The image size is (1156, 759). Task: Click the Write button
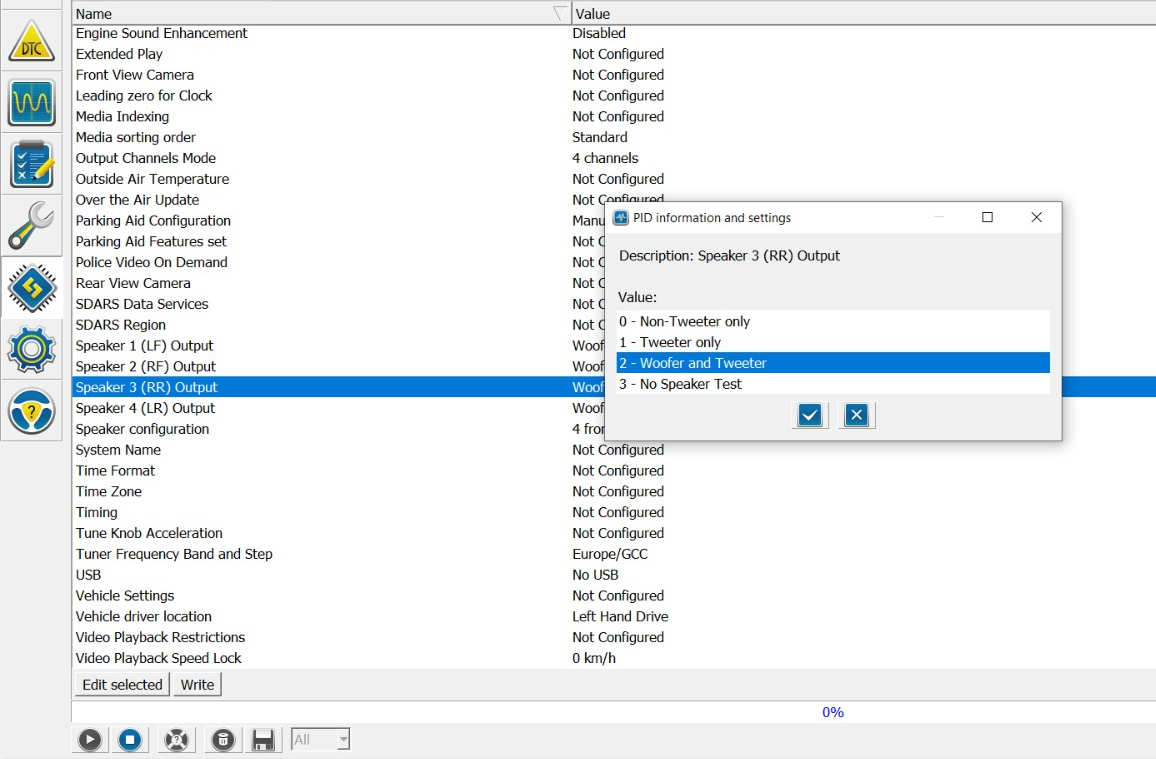pos(198,685)
